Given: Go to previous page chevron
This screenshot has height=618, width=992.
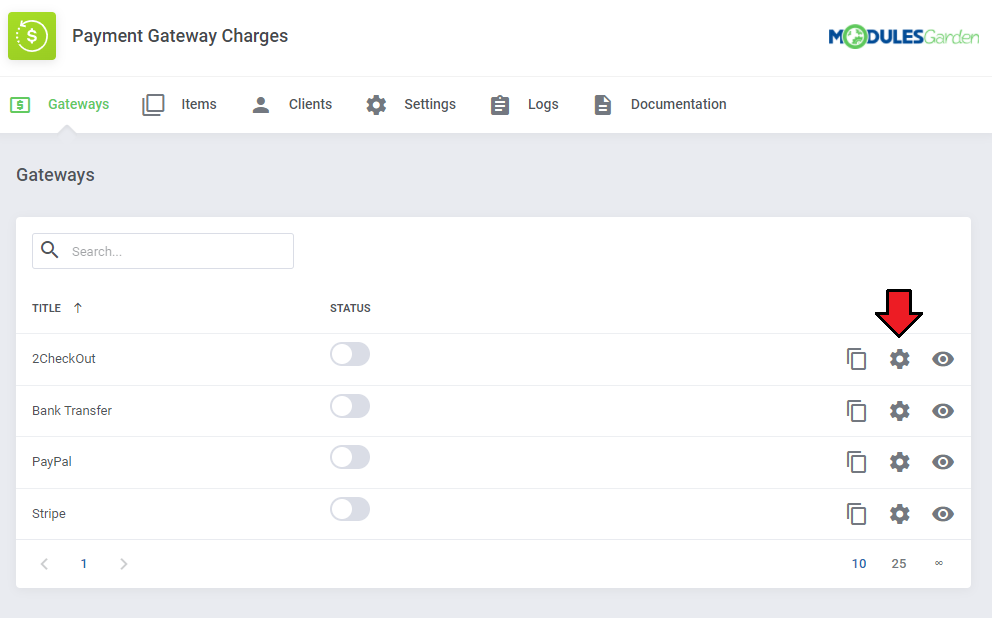Looking at the screenshot, I should pyautogui.click(x=44, y=564).
